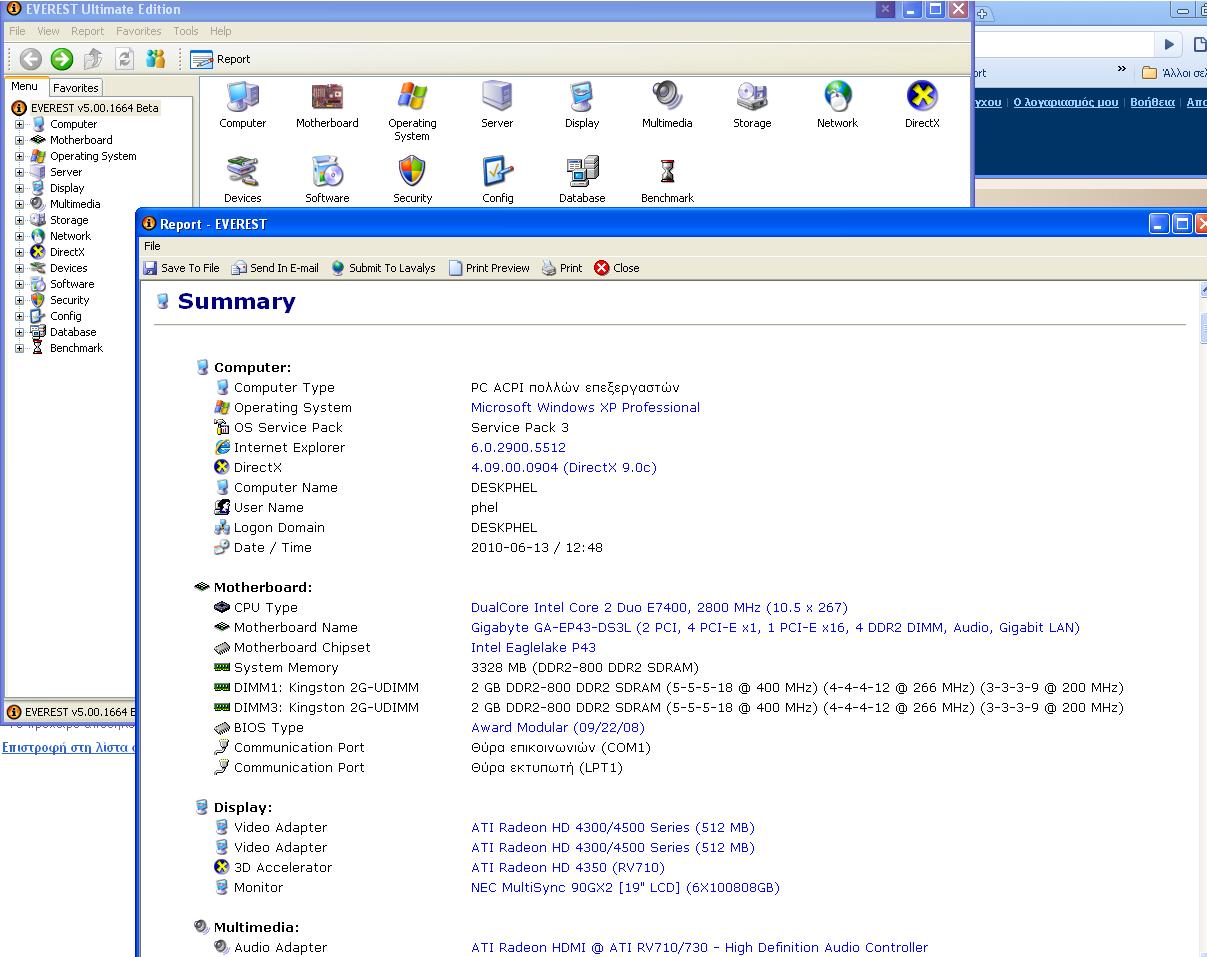Open the Benchmark hourglass icon

(667, 172)
